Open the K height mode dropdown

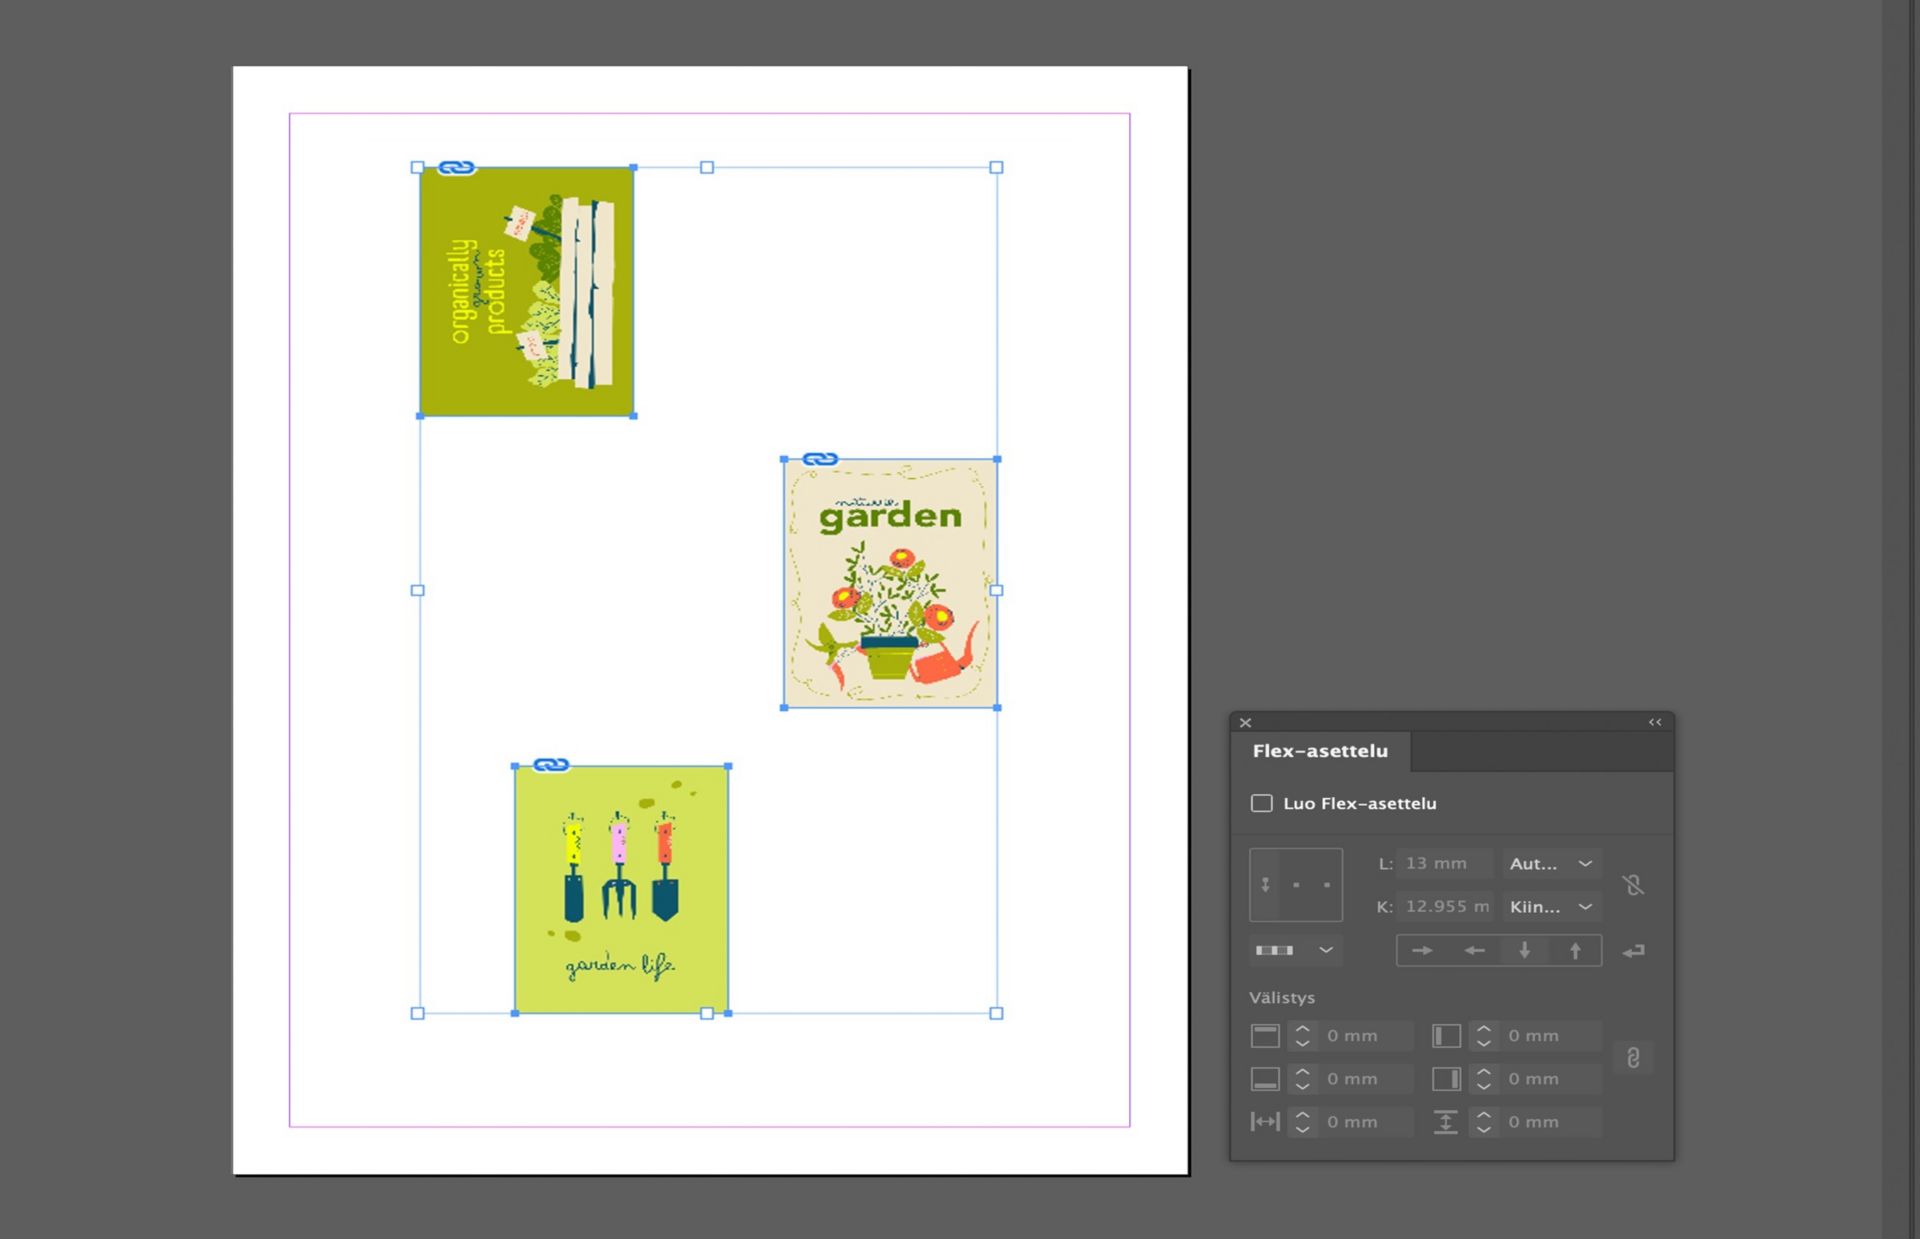coord(1551,907)
